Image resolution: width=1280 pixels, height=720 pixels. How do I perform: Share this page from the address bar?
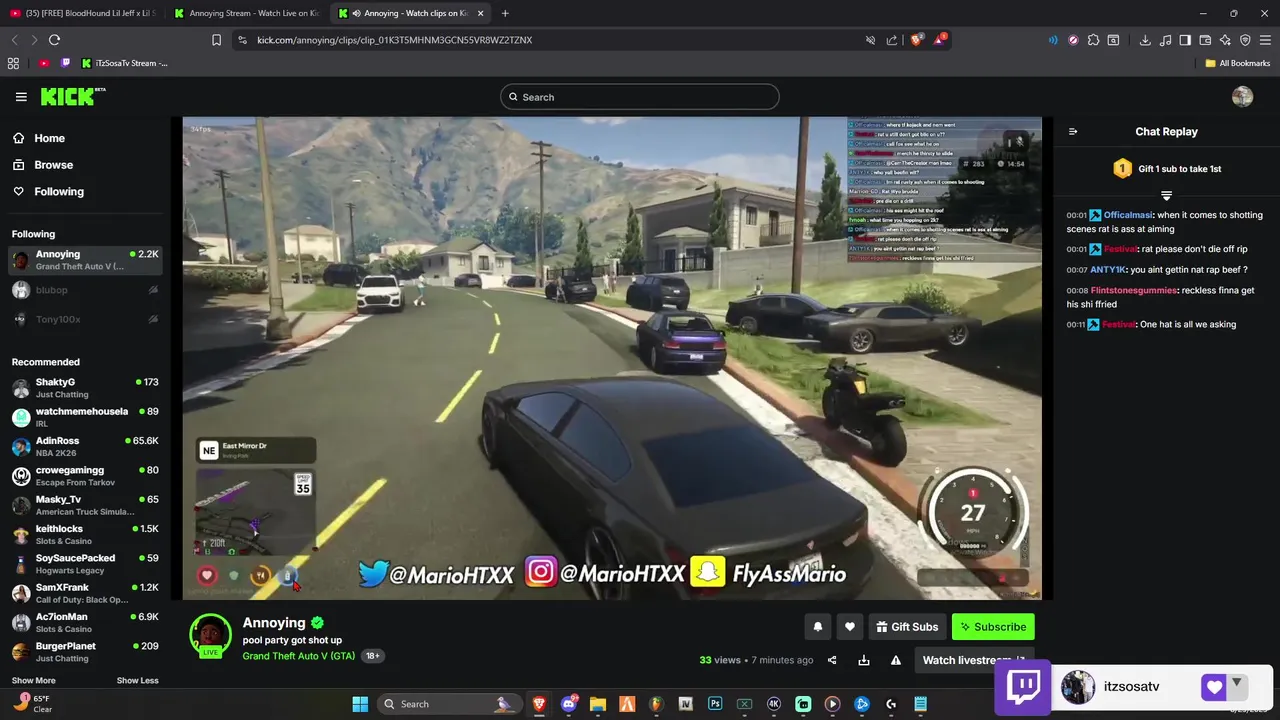(x=891, y=40)
